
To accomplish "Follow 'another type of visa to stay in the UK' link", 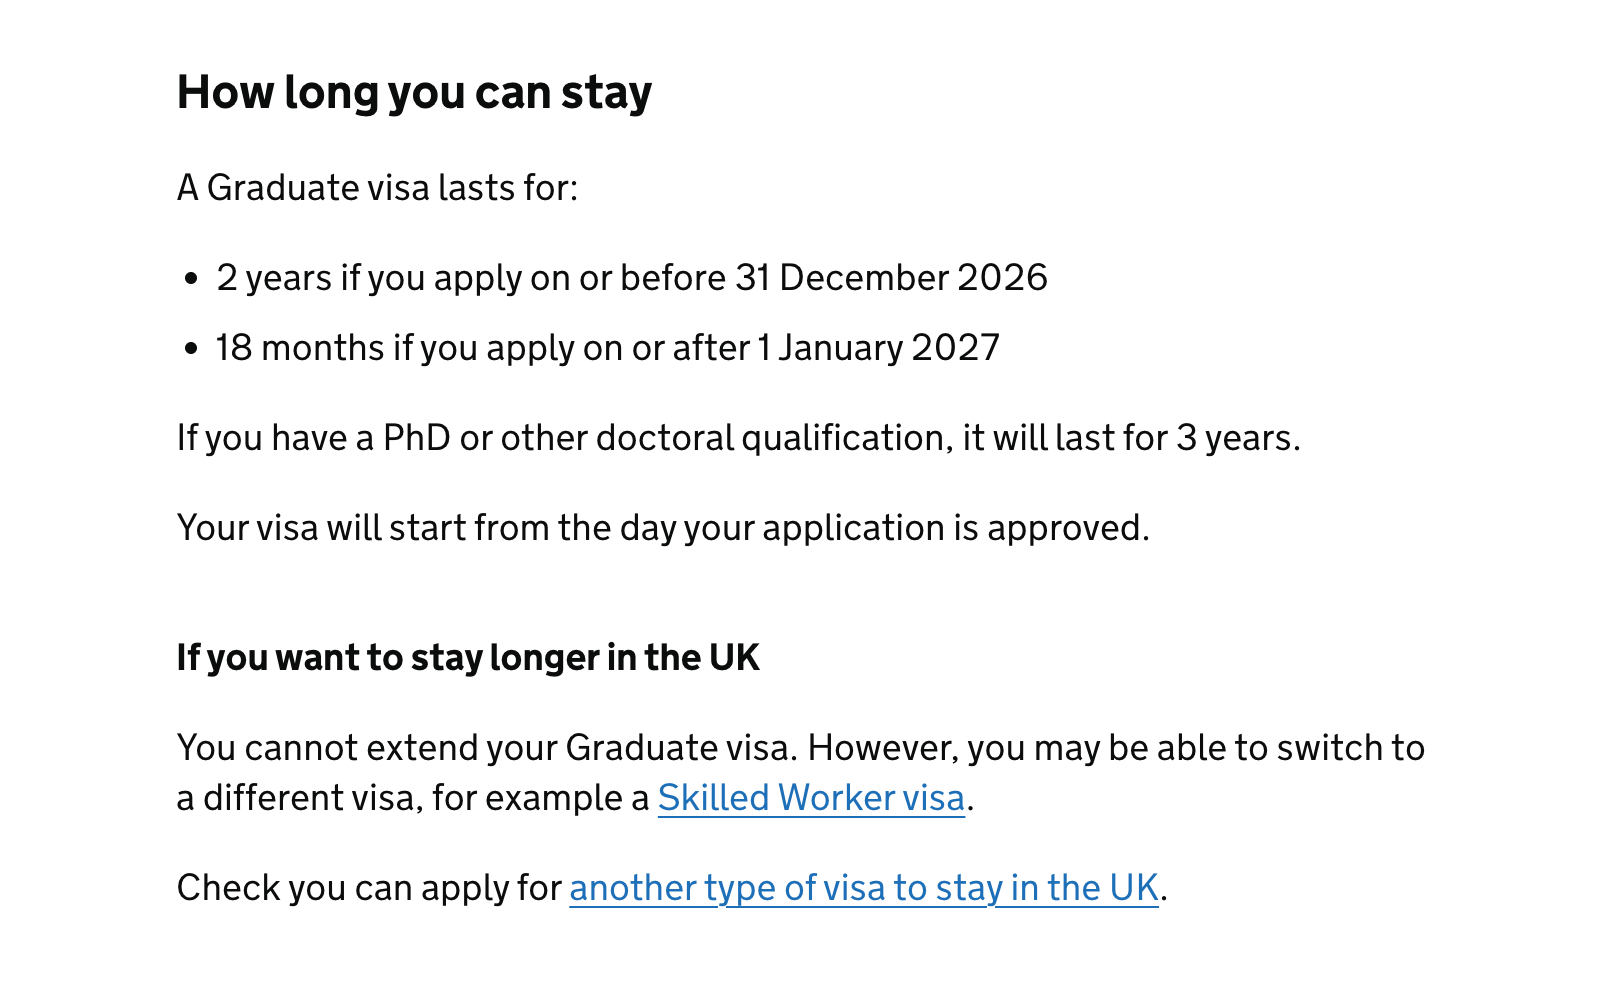I will click(x=863, y=888).
